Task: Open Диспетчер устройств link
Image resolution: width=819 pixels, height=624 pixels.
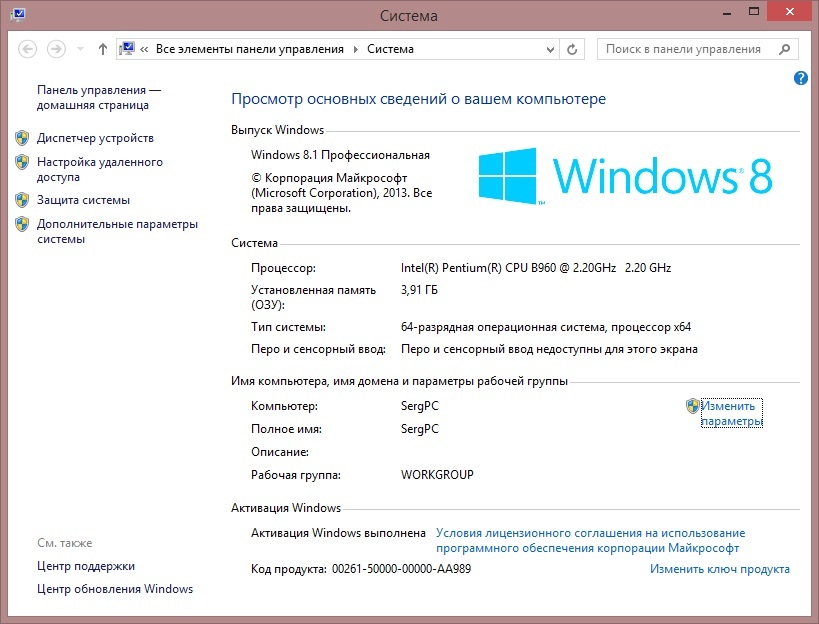Action: [95, 138]
